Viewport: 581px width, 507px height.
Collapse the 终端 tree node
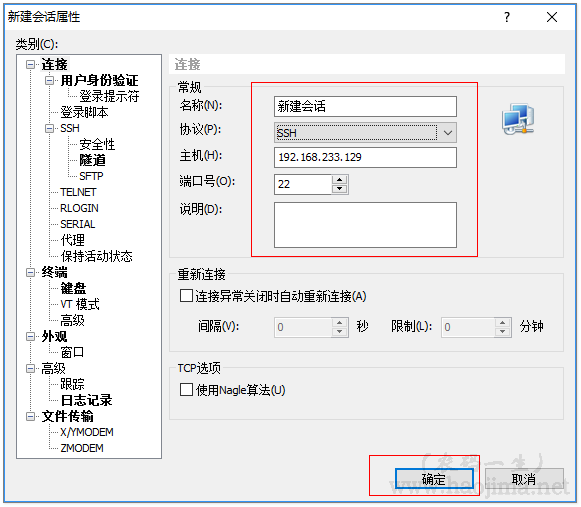point(30,273)
